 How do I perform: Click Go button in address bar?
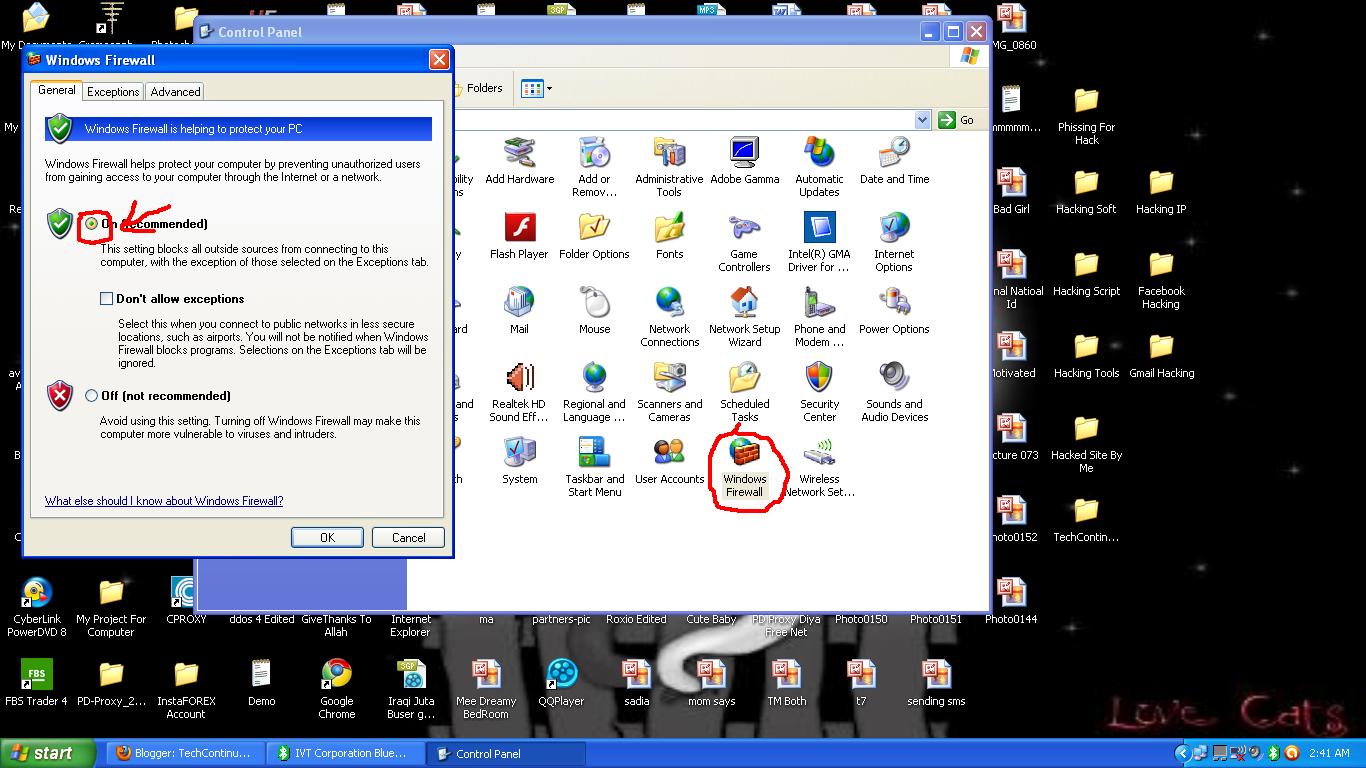(957, 120)
